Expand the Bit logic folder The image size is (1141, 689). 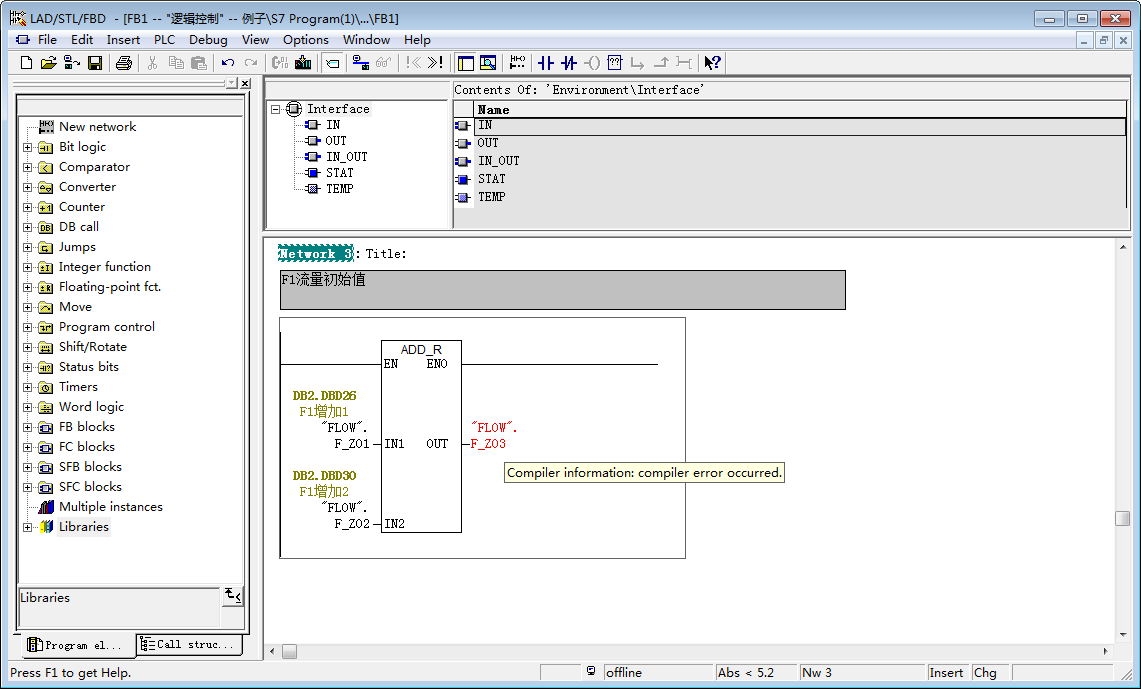click(x=28, y=147)
